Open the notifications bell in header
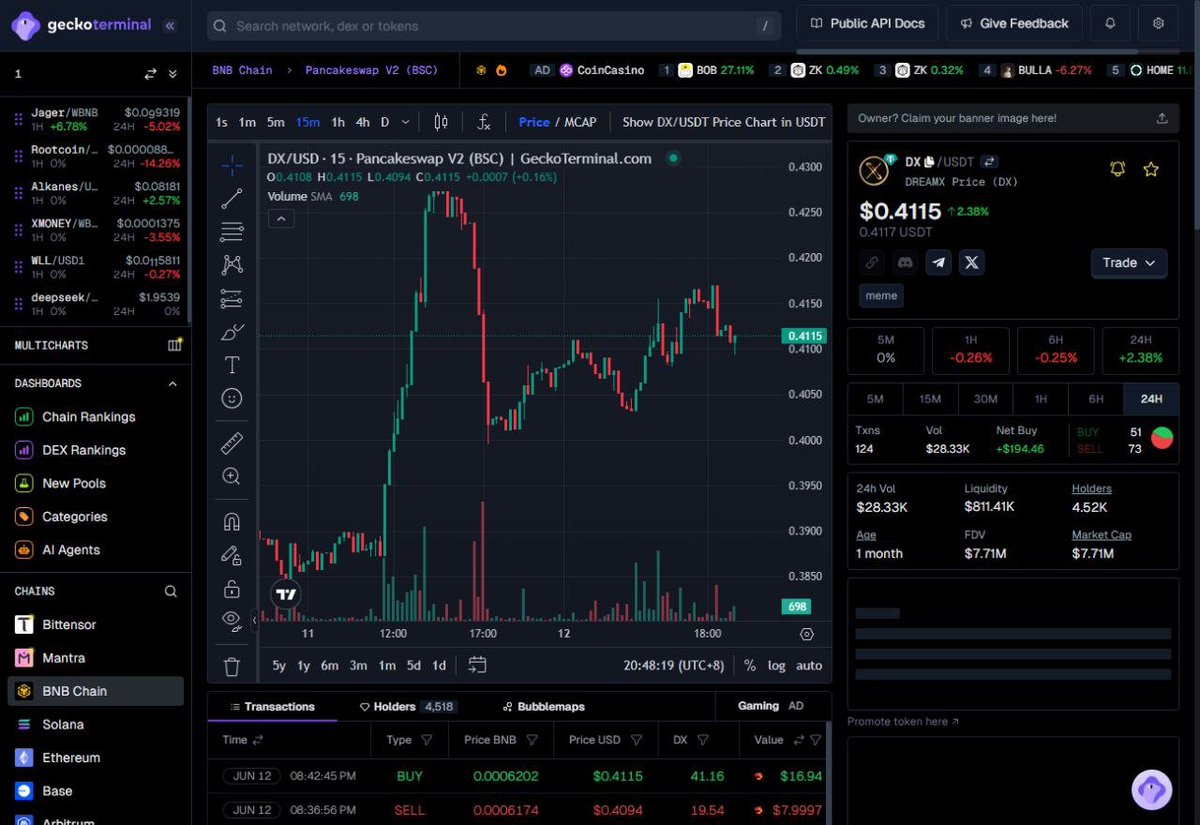Viewport: 1200px width, 825px height. pos(1110,23)
